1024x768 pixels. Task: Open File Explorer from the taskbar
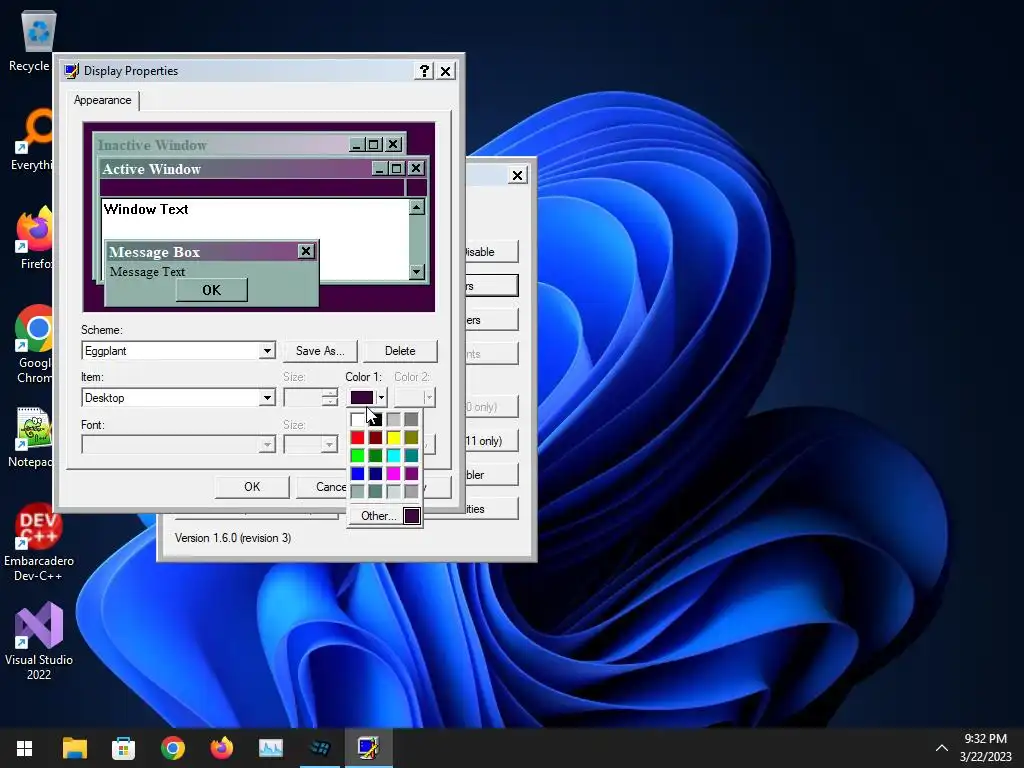pyautogui.click(x=74, y=748)
